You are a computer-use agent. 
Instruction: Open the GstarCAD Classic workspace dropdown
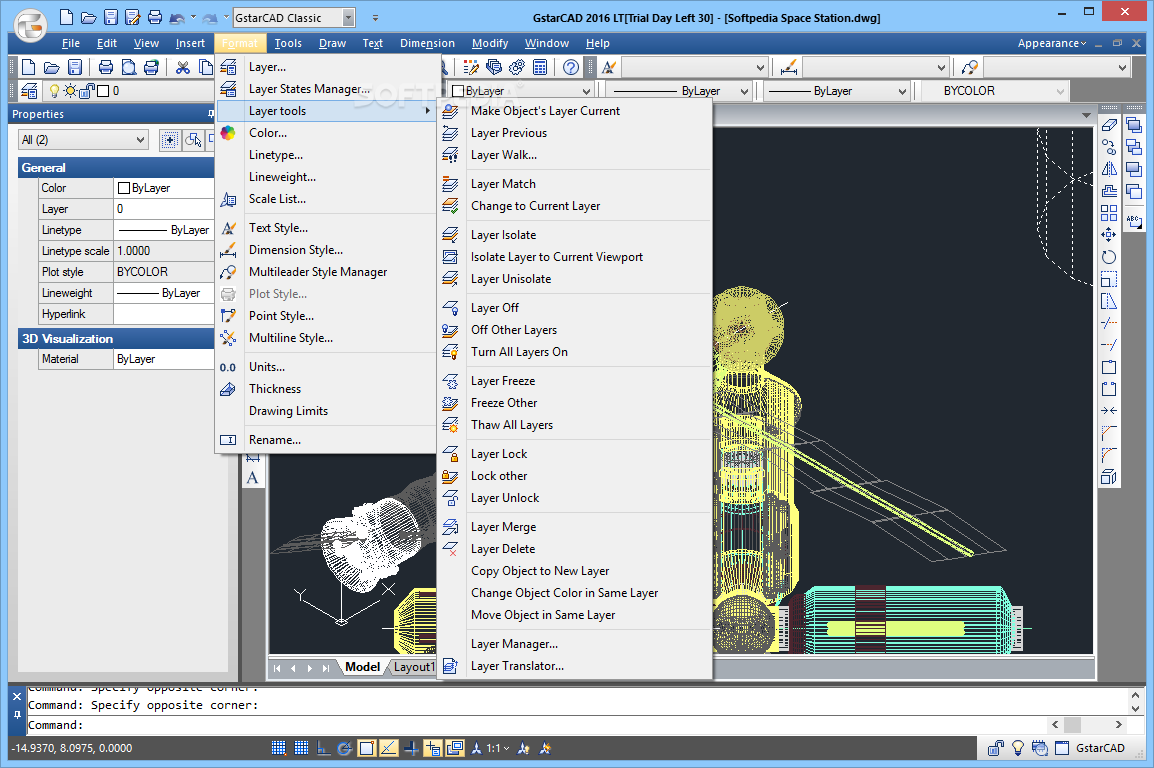coord(349,18)
